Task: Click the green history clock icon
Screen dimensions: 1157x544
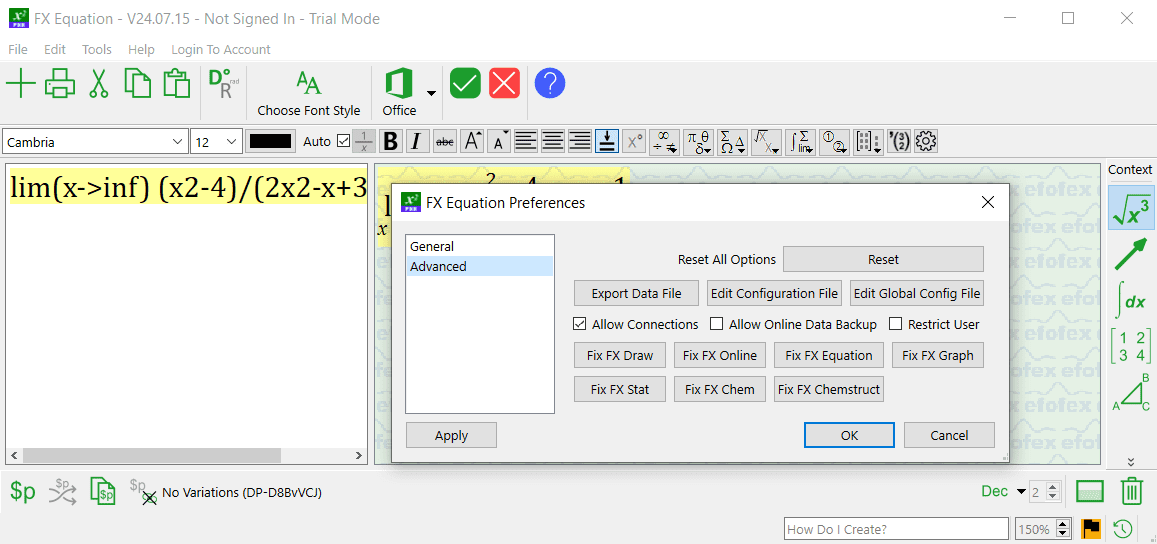Action: tap(1122, 528)
